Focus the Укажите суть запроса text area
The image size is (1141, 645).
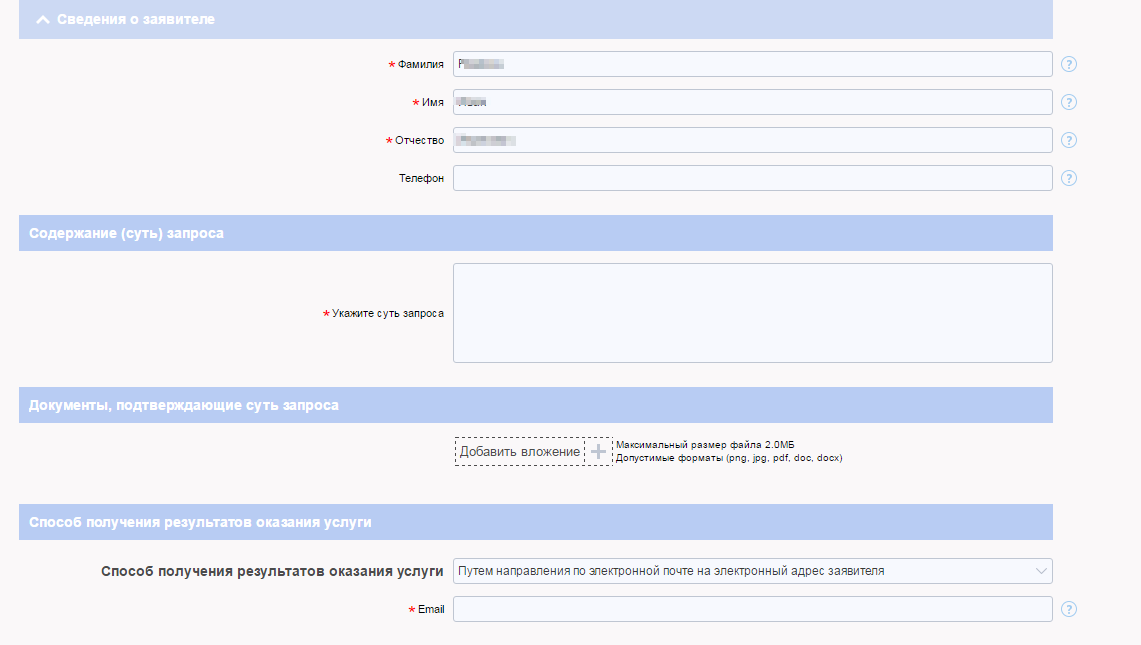[x=752, y=313]
